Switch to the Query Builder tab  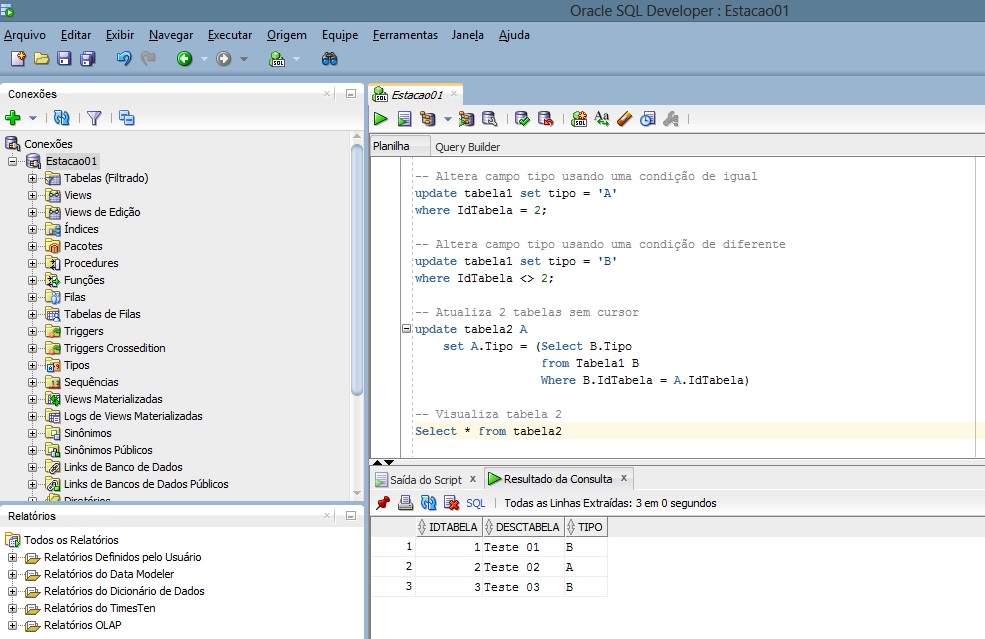pos(467,147)
